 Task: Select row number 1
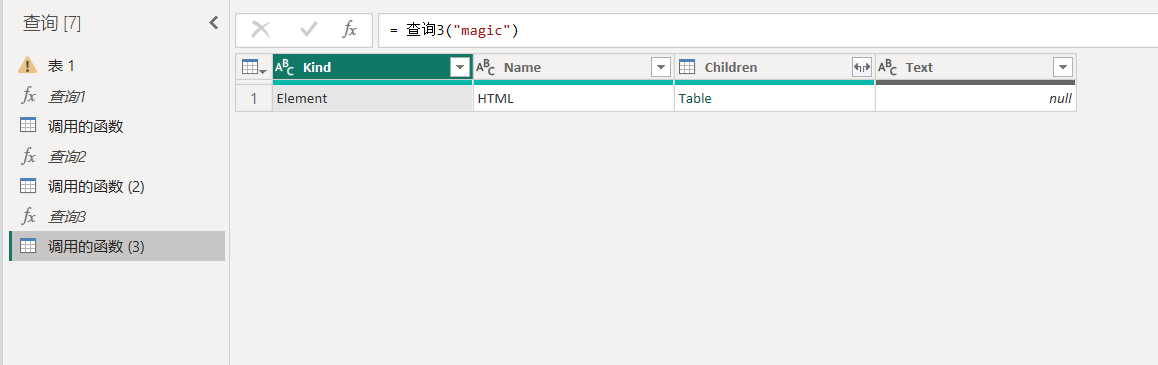254,98
